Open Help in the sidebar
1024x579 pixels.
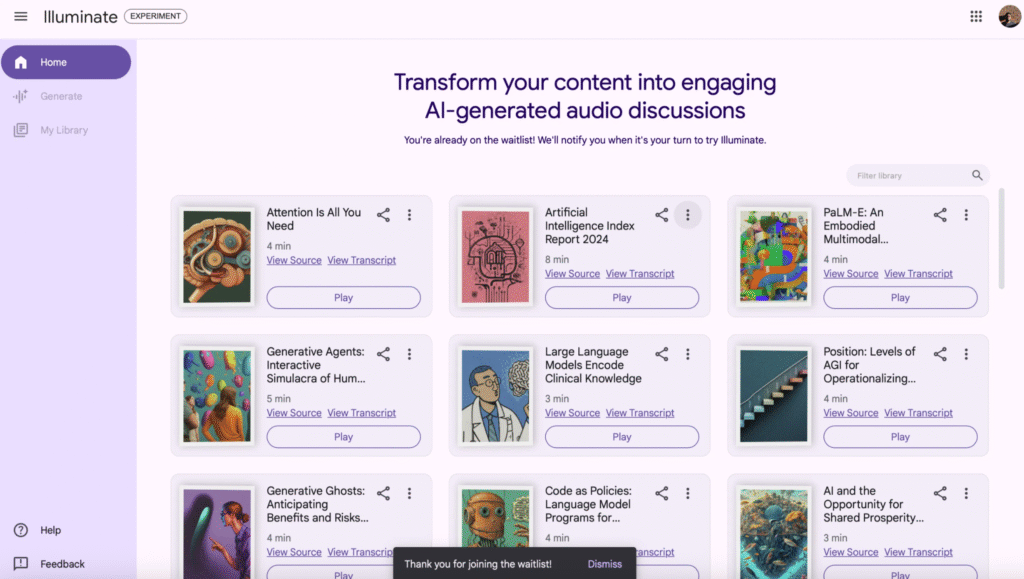point(38,530)
